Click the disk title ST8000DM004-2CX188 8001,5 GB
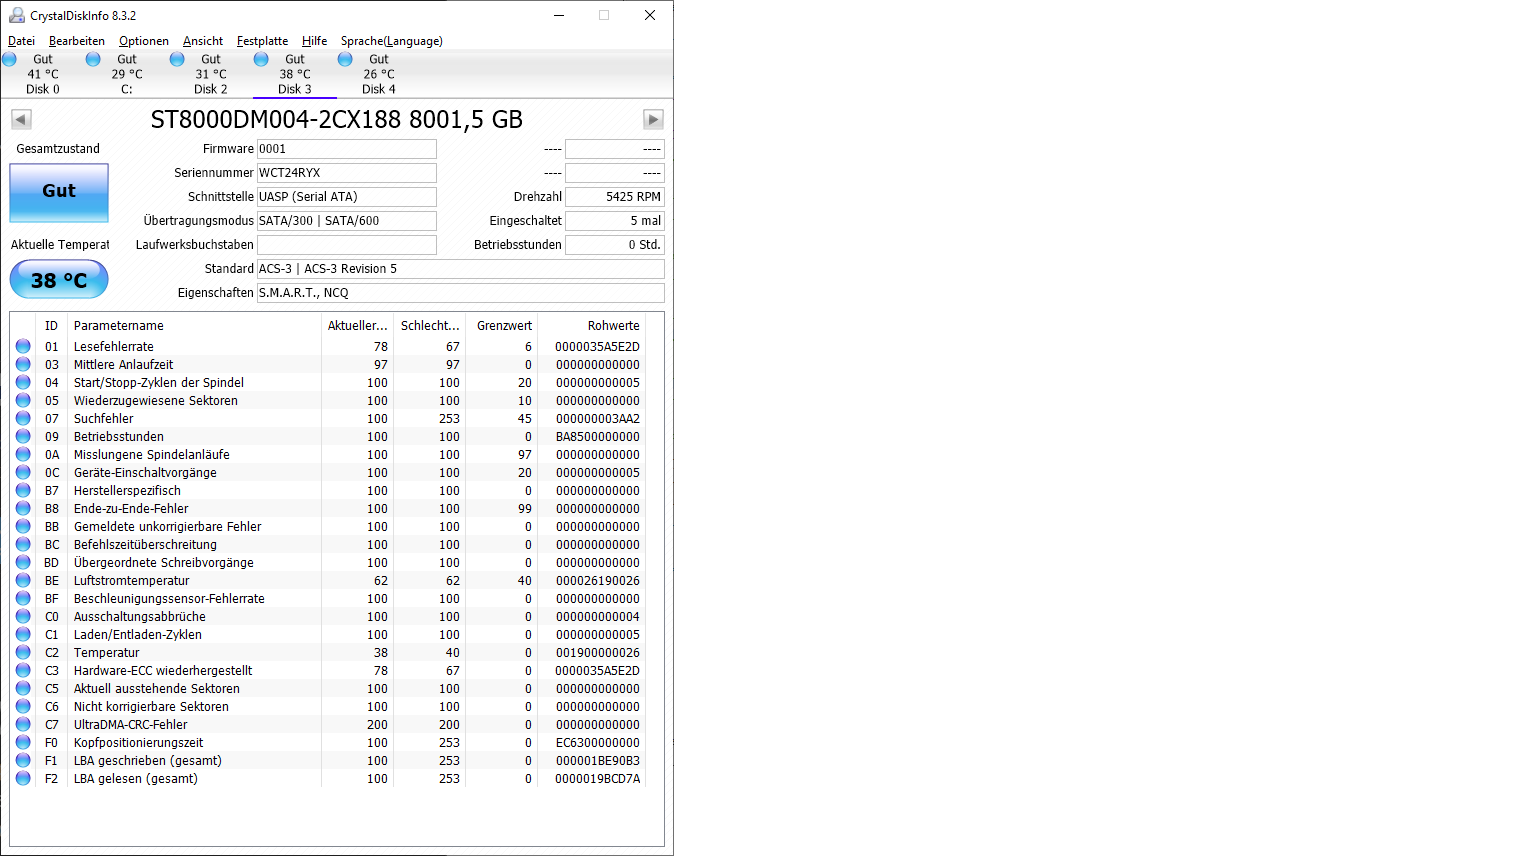 pyautogui.click(x=336, y=120)
